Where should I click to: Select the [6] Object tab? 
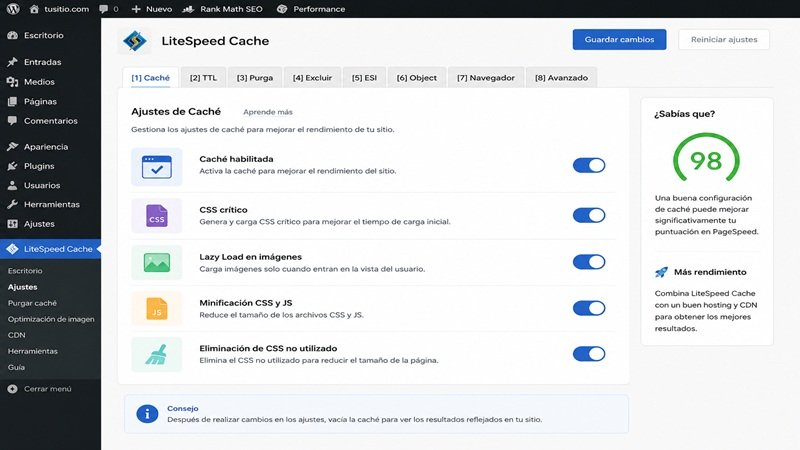(416, 78)
